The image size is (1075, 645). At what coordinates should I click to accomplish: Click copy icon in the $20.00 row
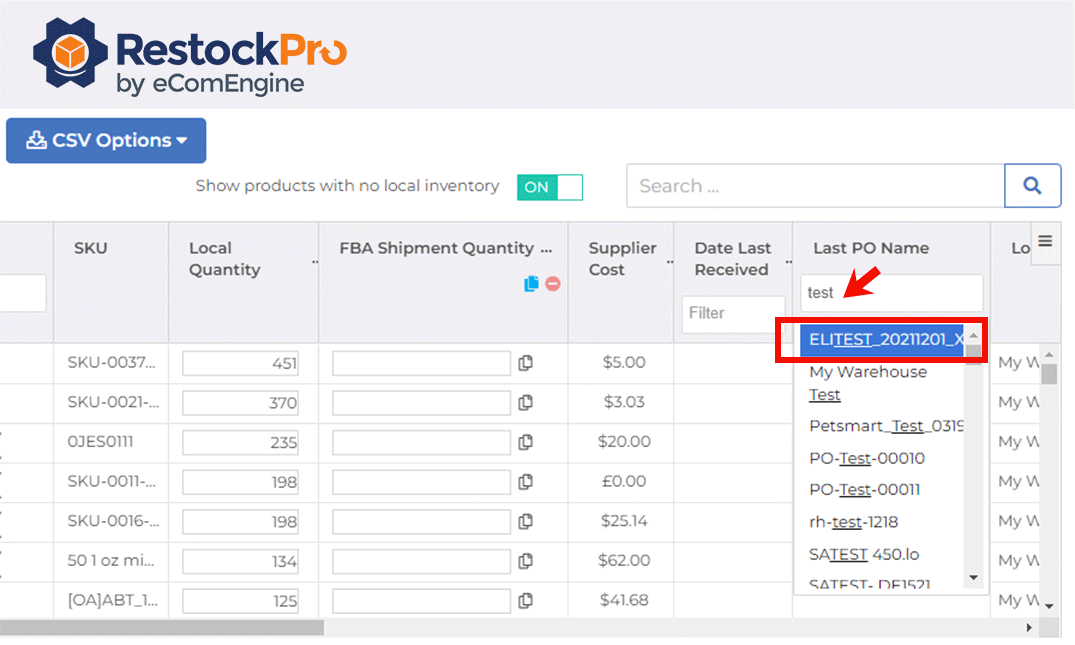[526, 442]
